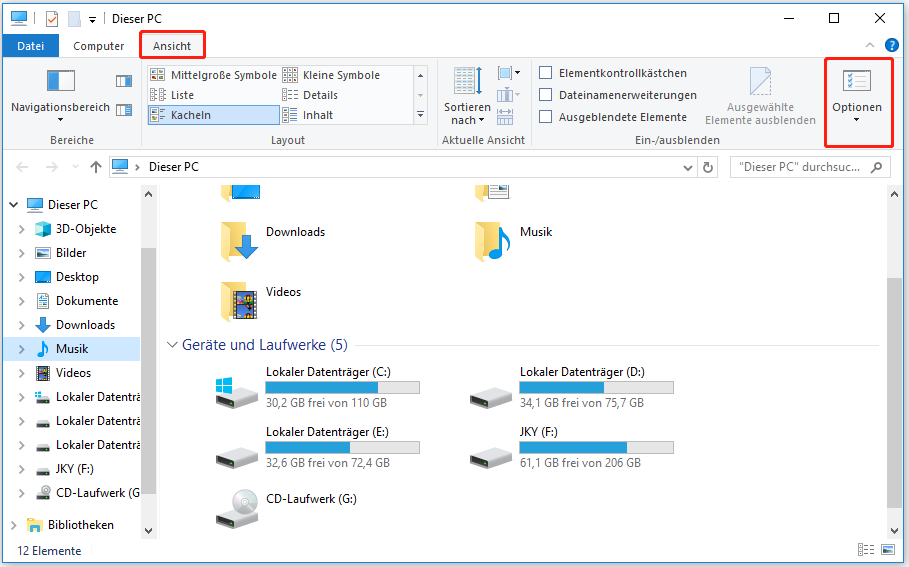Switch to large thumbnails view in status bar
909x567 pixels.
pyautogui.click(x=887, y=550)
